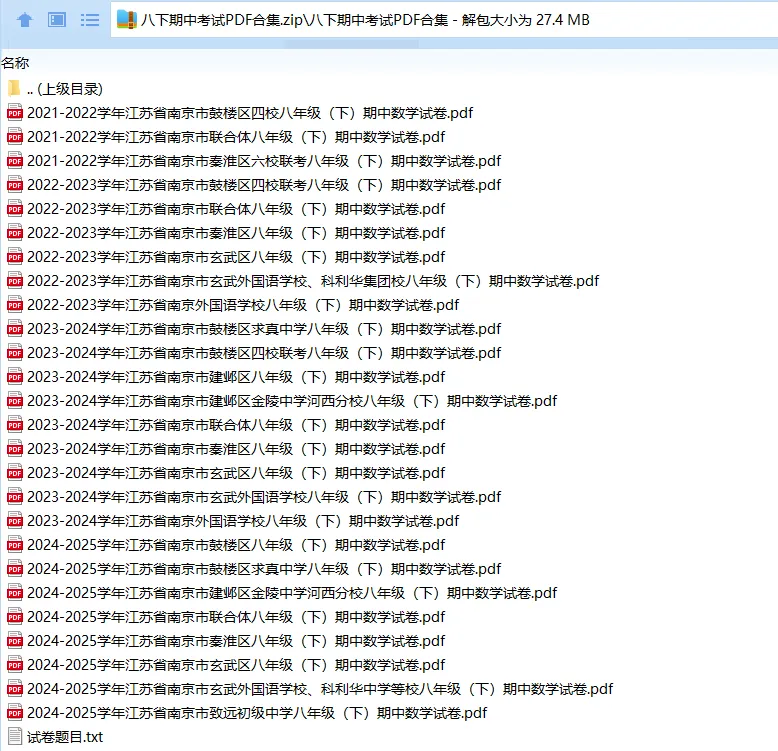Click PDF icon of 2023-2024 建邺区八年级 file
The height and width of the screenshot is (751, 778).
[15, 376]
